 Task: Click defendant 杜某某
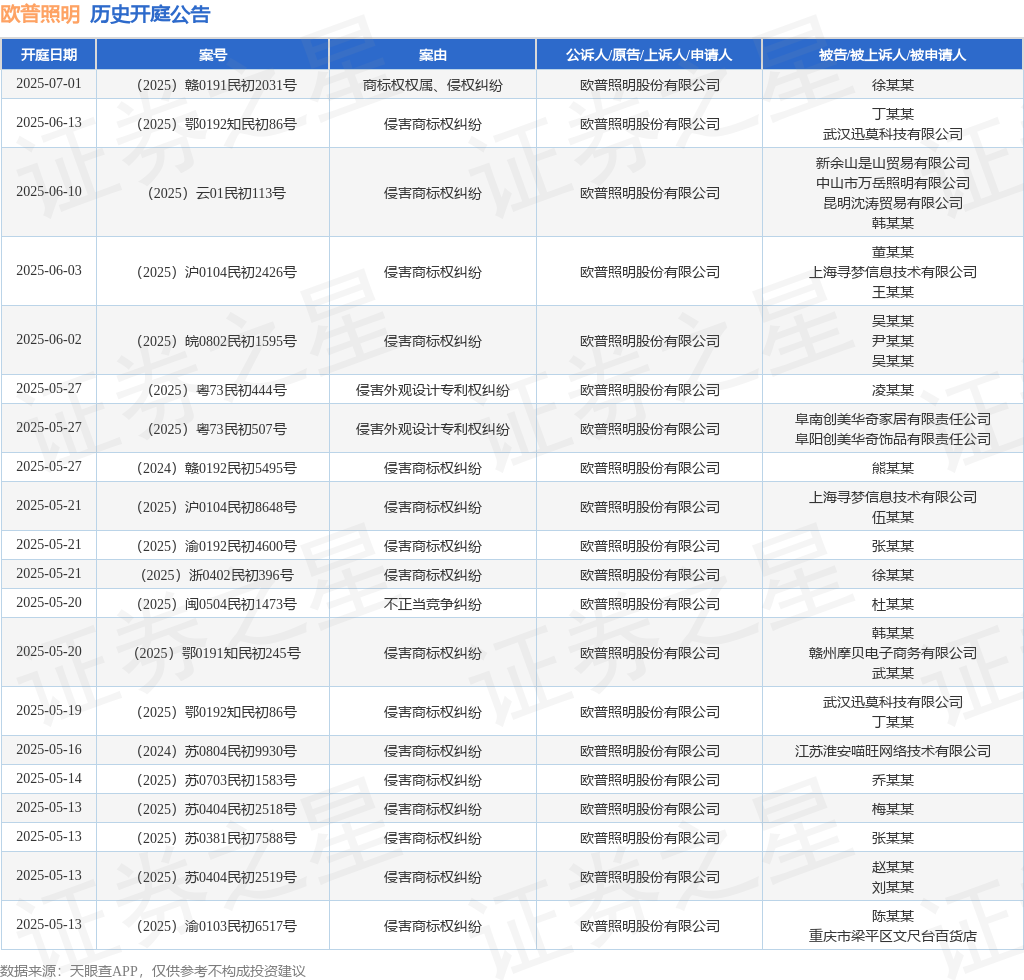(892, 605)
